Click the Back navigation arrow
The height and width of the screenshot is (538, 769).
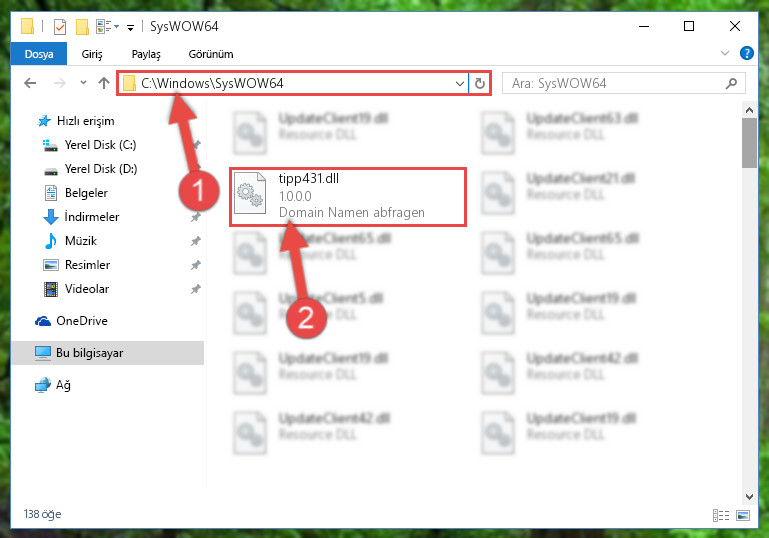30,83
